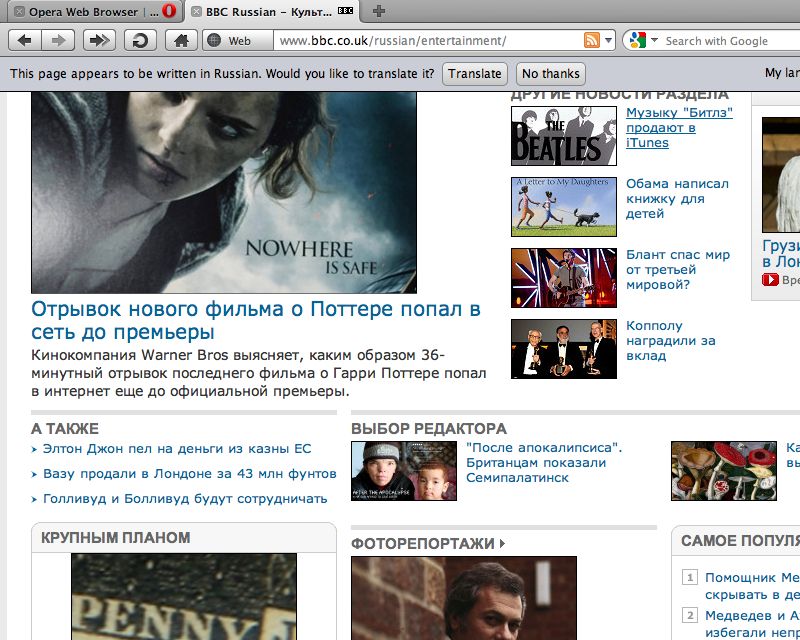Open the Elton John article link

click(177, 449)
